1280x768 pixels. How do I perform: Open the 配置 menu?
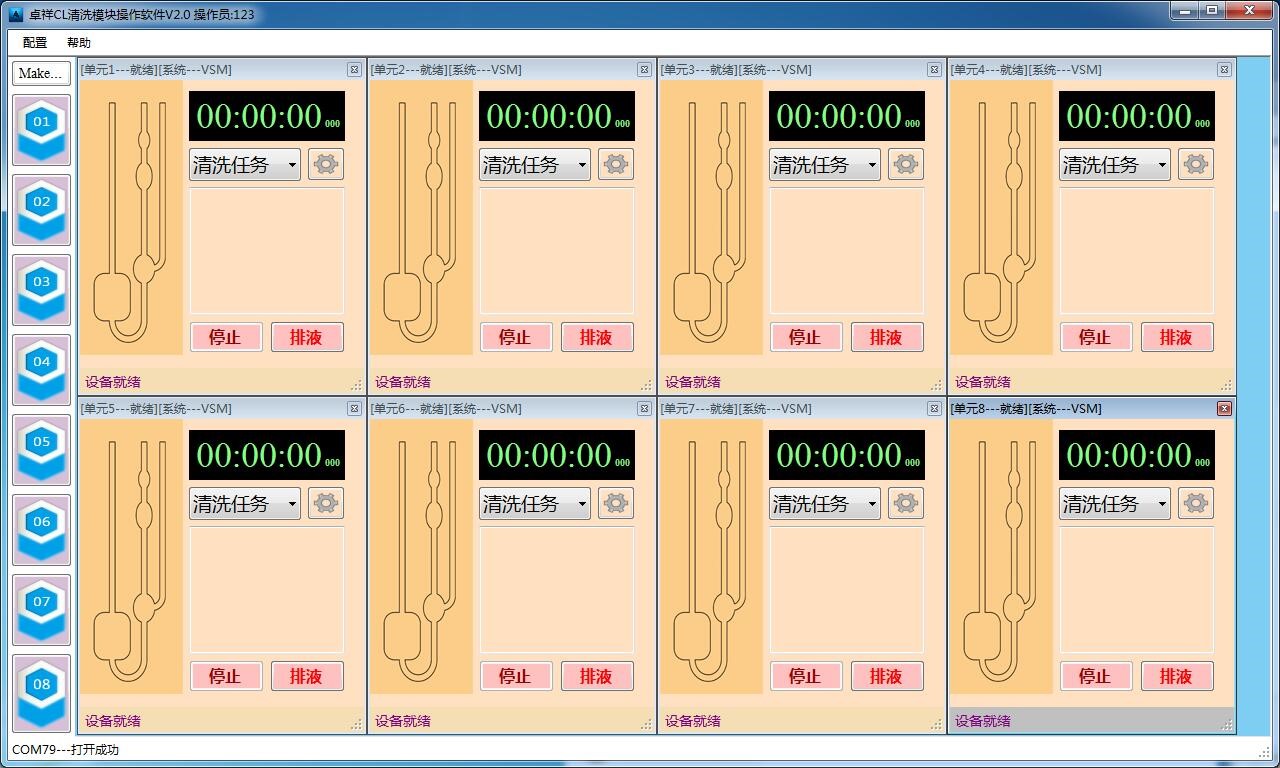[35, 43]
